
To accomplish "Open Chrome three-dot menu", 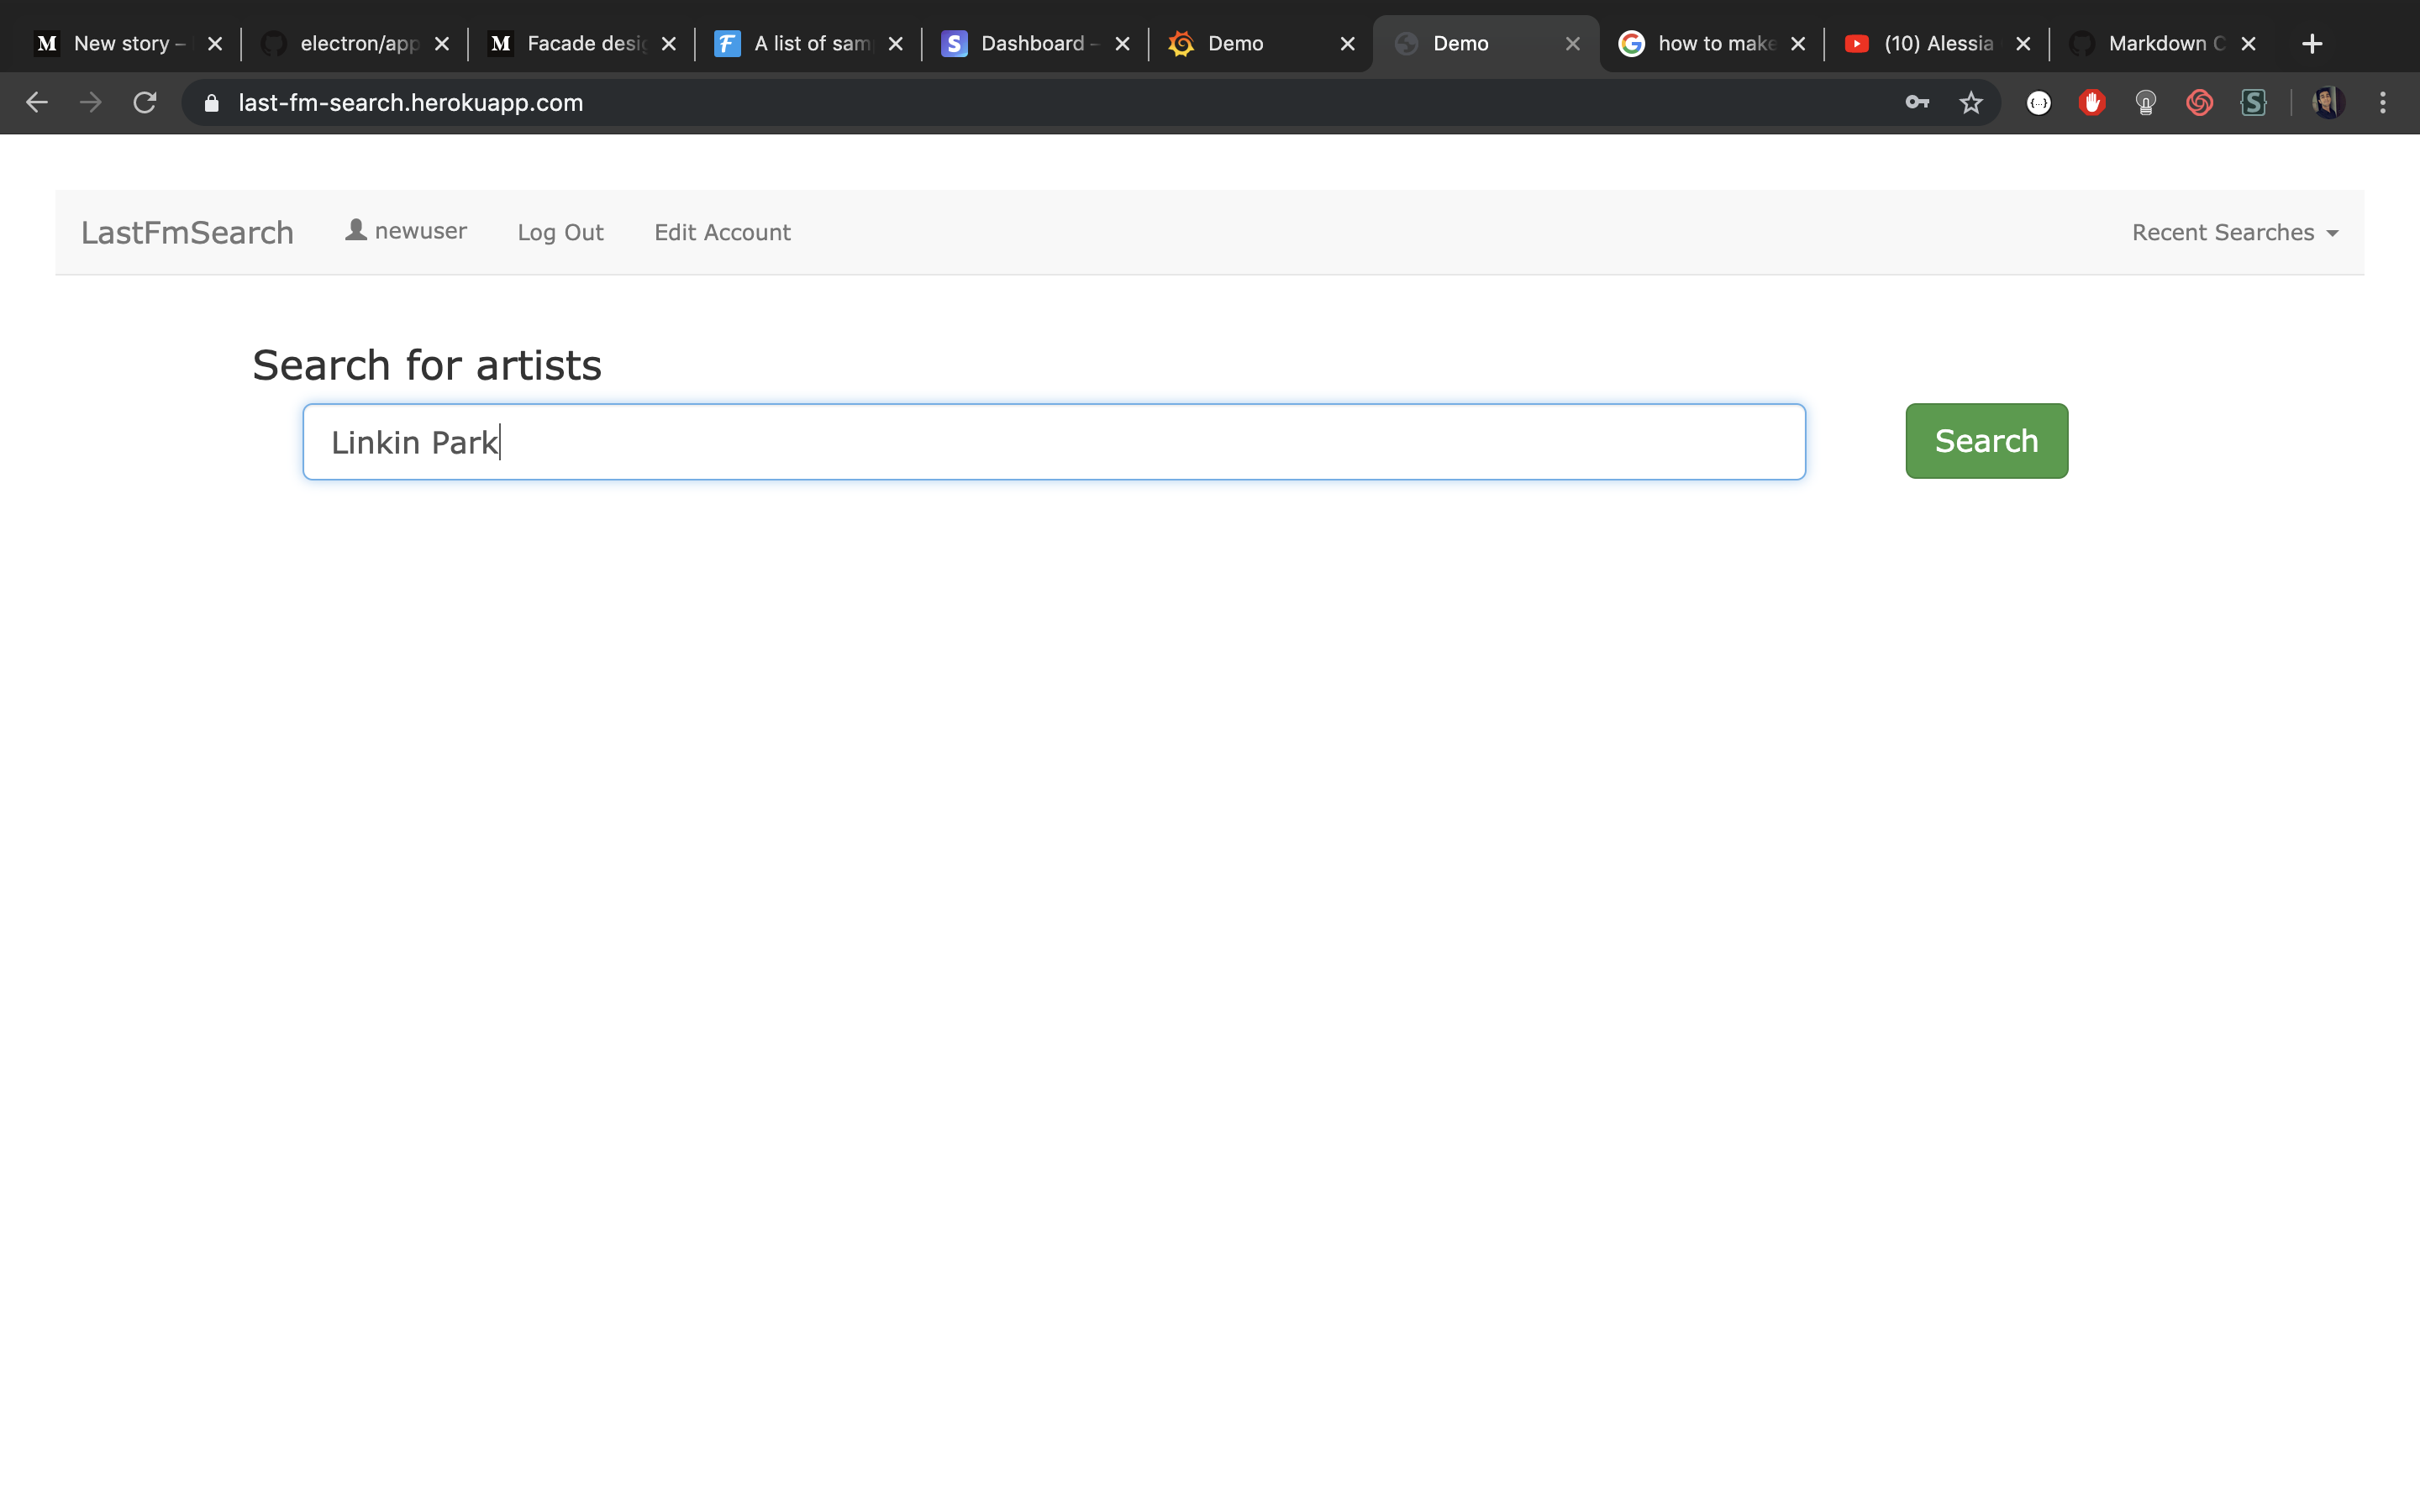I will [x=2382, y=102].
